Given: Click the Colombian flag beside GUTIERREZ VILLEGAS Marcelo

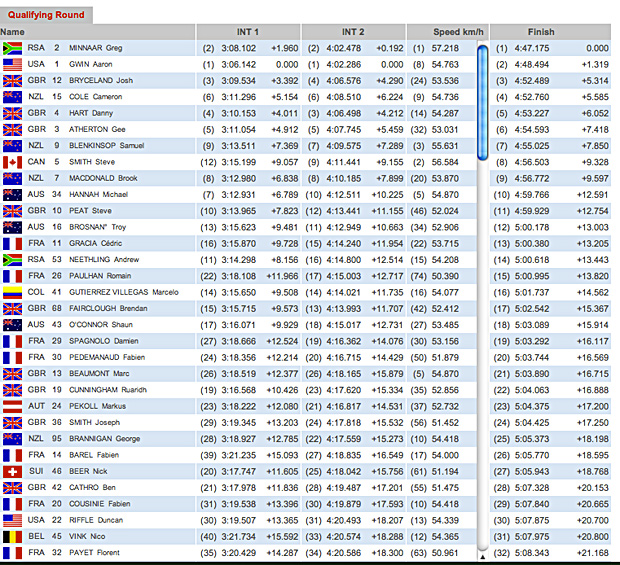Looking at the screenshot, I should click(14, 292).
